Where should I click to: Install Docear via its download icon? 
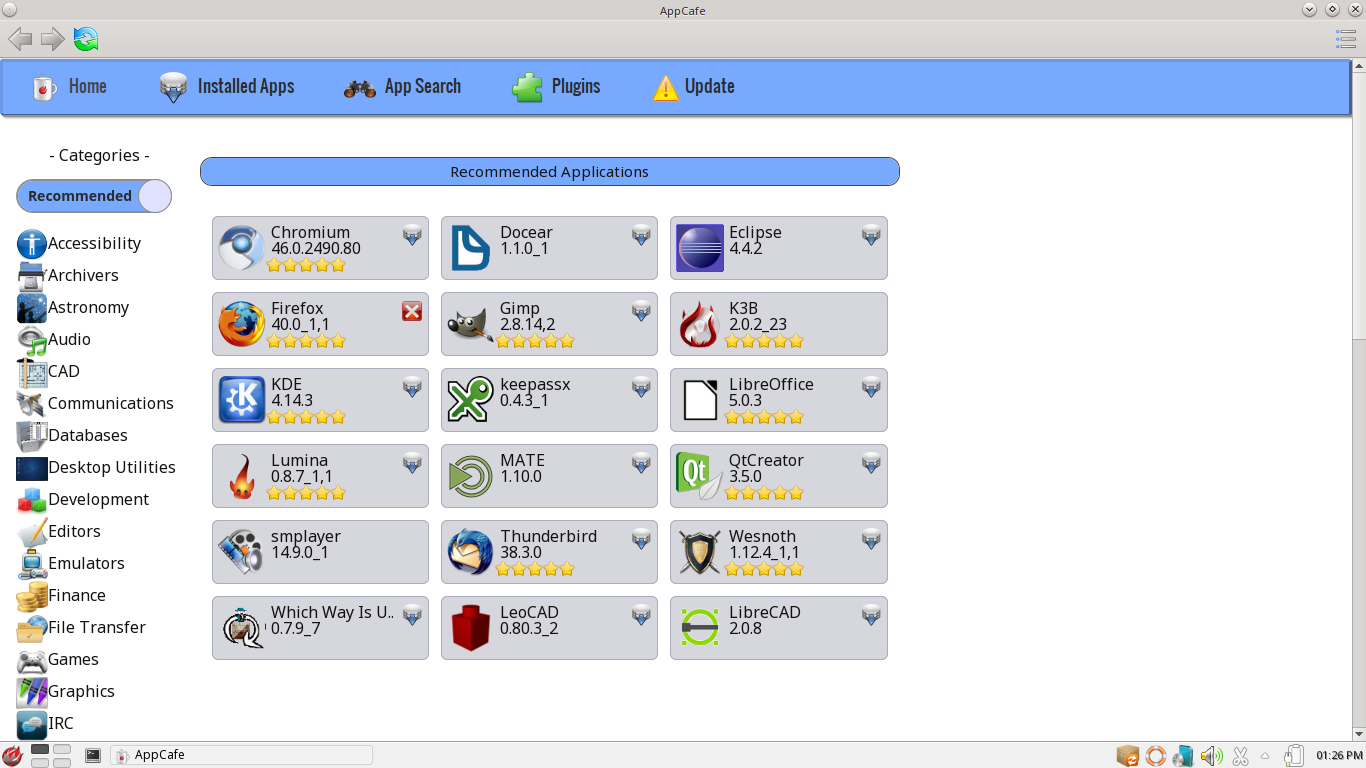pyautogui.click(x=641, y=235)
